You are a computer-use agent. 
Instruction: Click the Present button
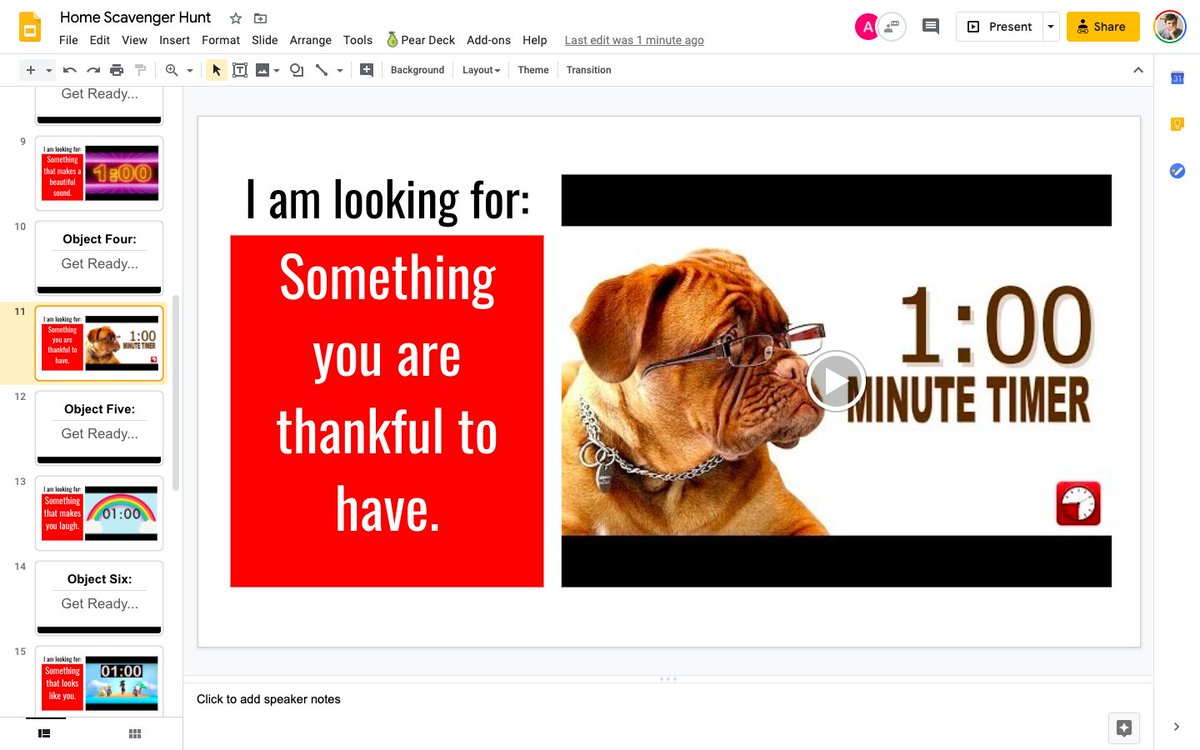pos(999,27)
